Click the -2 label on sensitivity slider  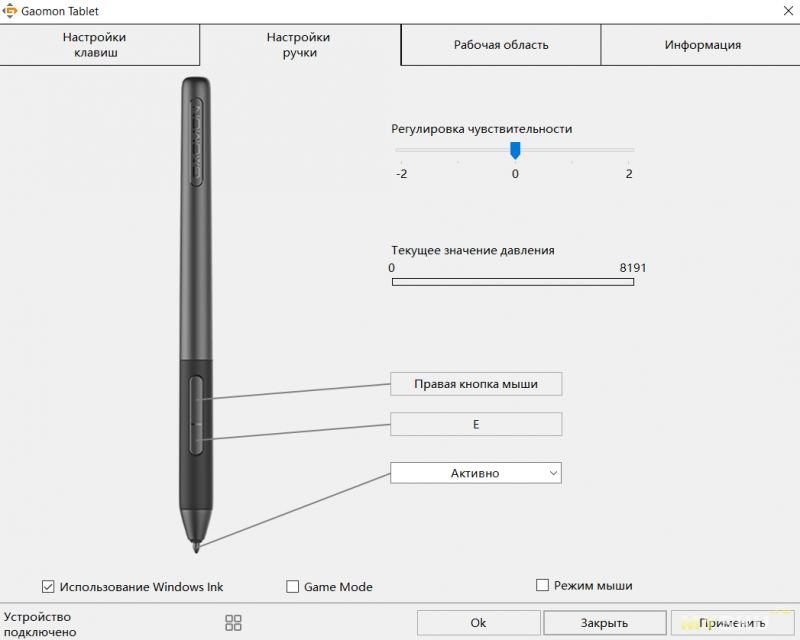[x=402, y=174]
